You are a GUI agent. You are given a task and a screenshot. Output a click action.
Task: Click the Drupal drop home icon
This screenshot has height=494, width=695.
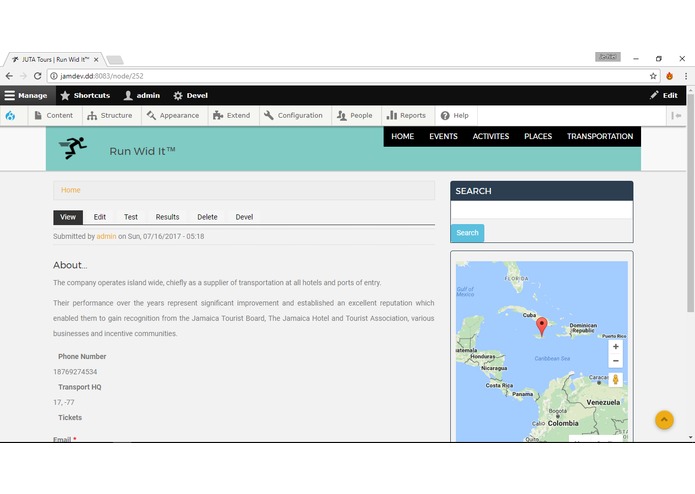click(x=10, y=116)
